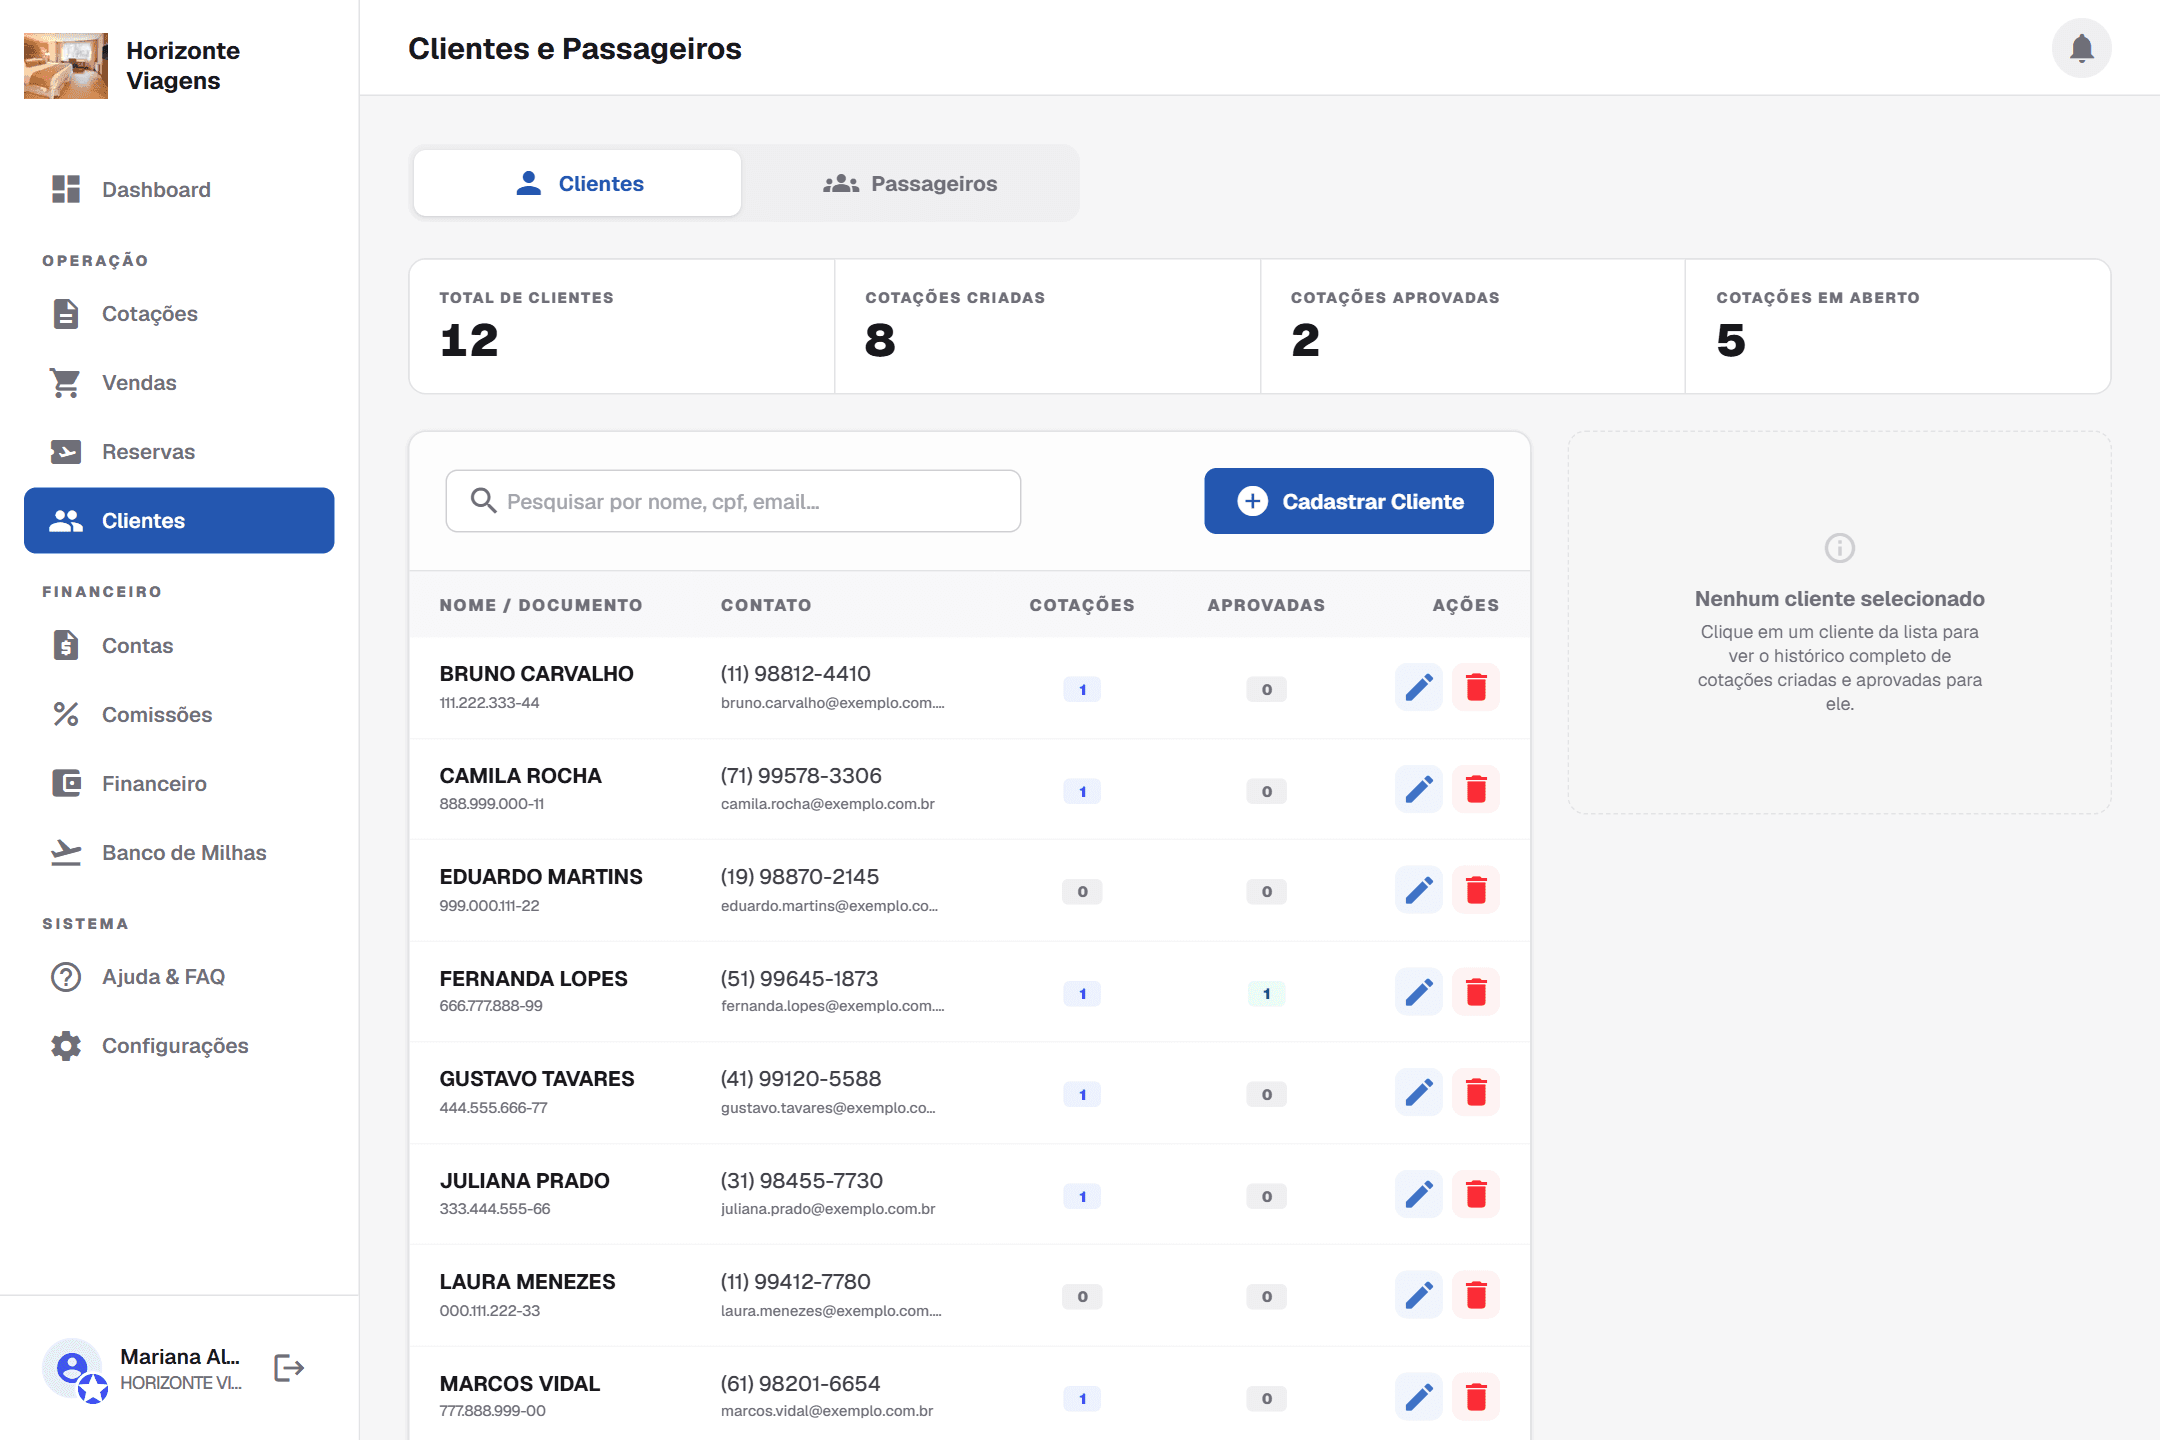
Task: Click the Cotações em Aberto stat card
Action: [1897, 326]
